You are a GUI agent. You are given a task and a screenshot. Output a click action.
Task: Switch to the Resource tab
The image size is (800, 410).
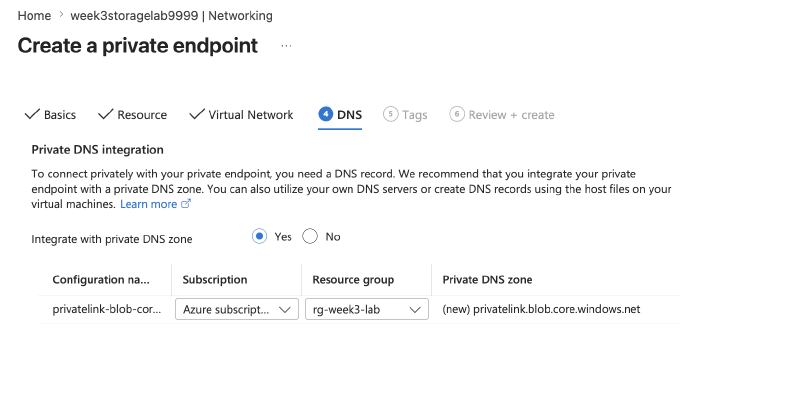coord(132,115)
